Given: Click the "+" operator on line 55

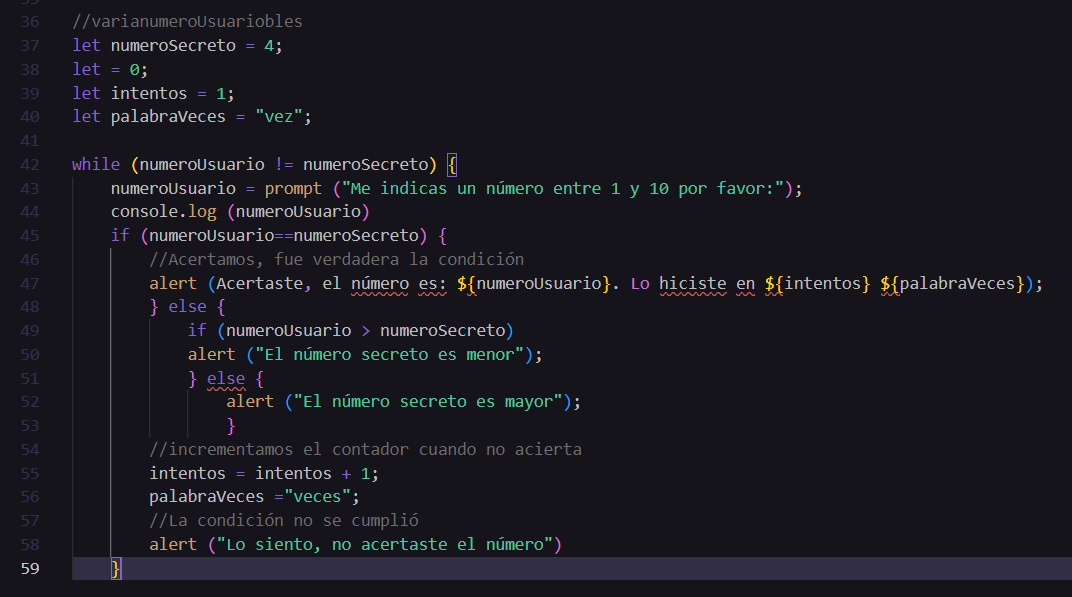Looking at the screenshot, I should tap(347, 474).
